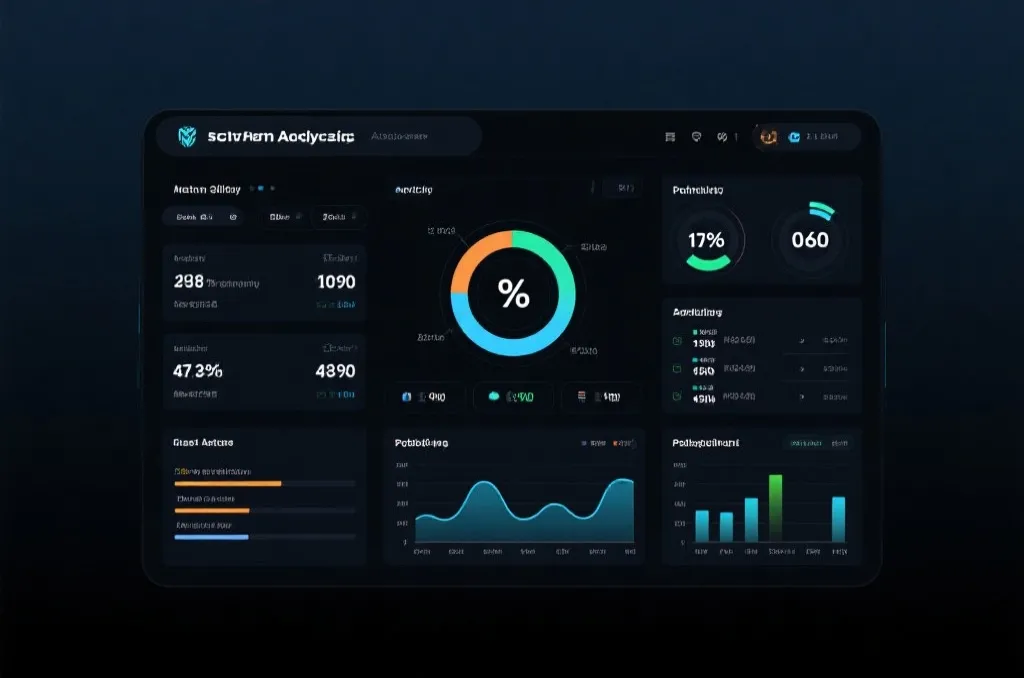Expand the third activity row chevron arrow
The image size is (1024, 678).
pos(802,396)
